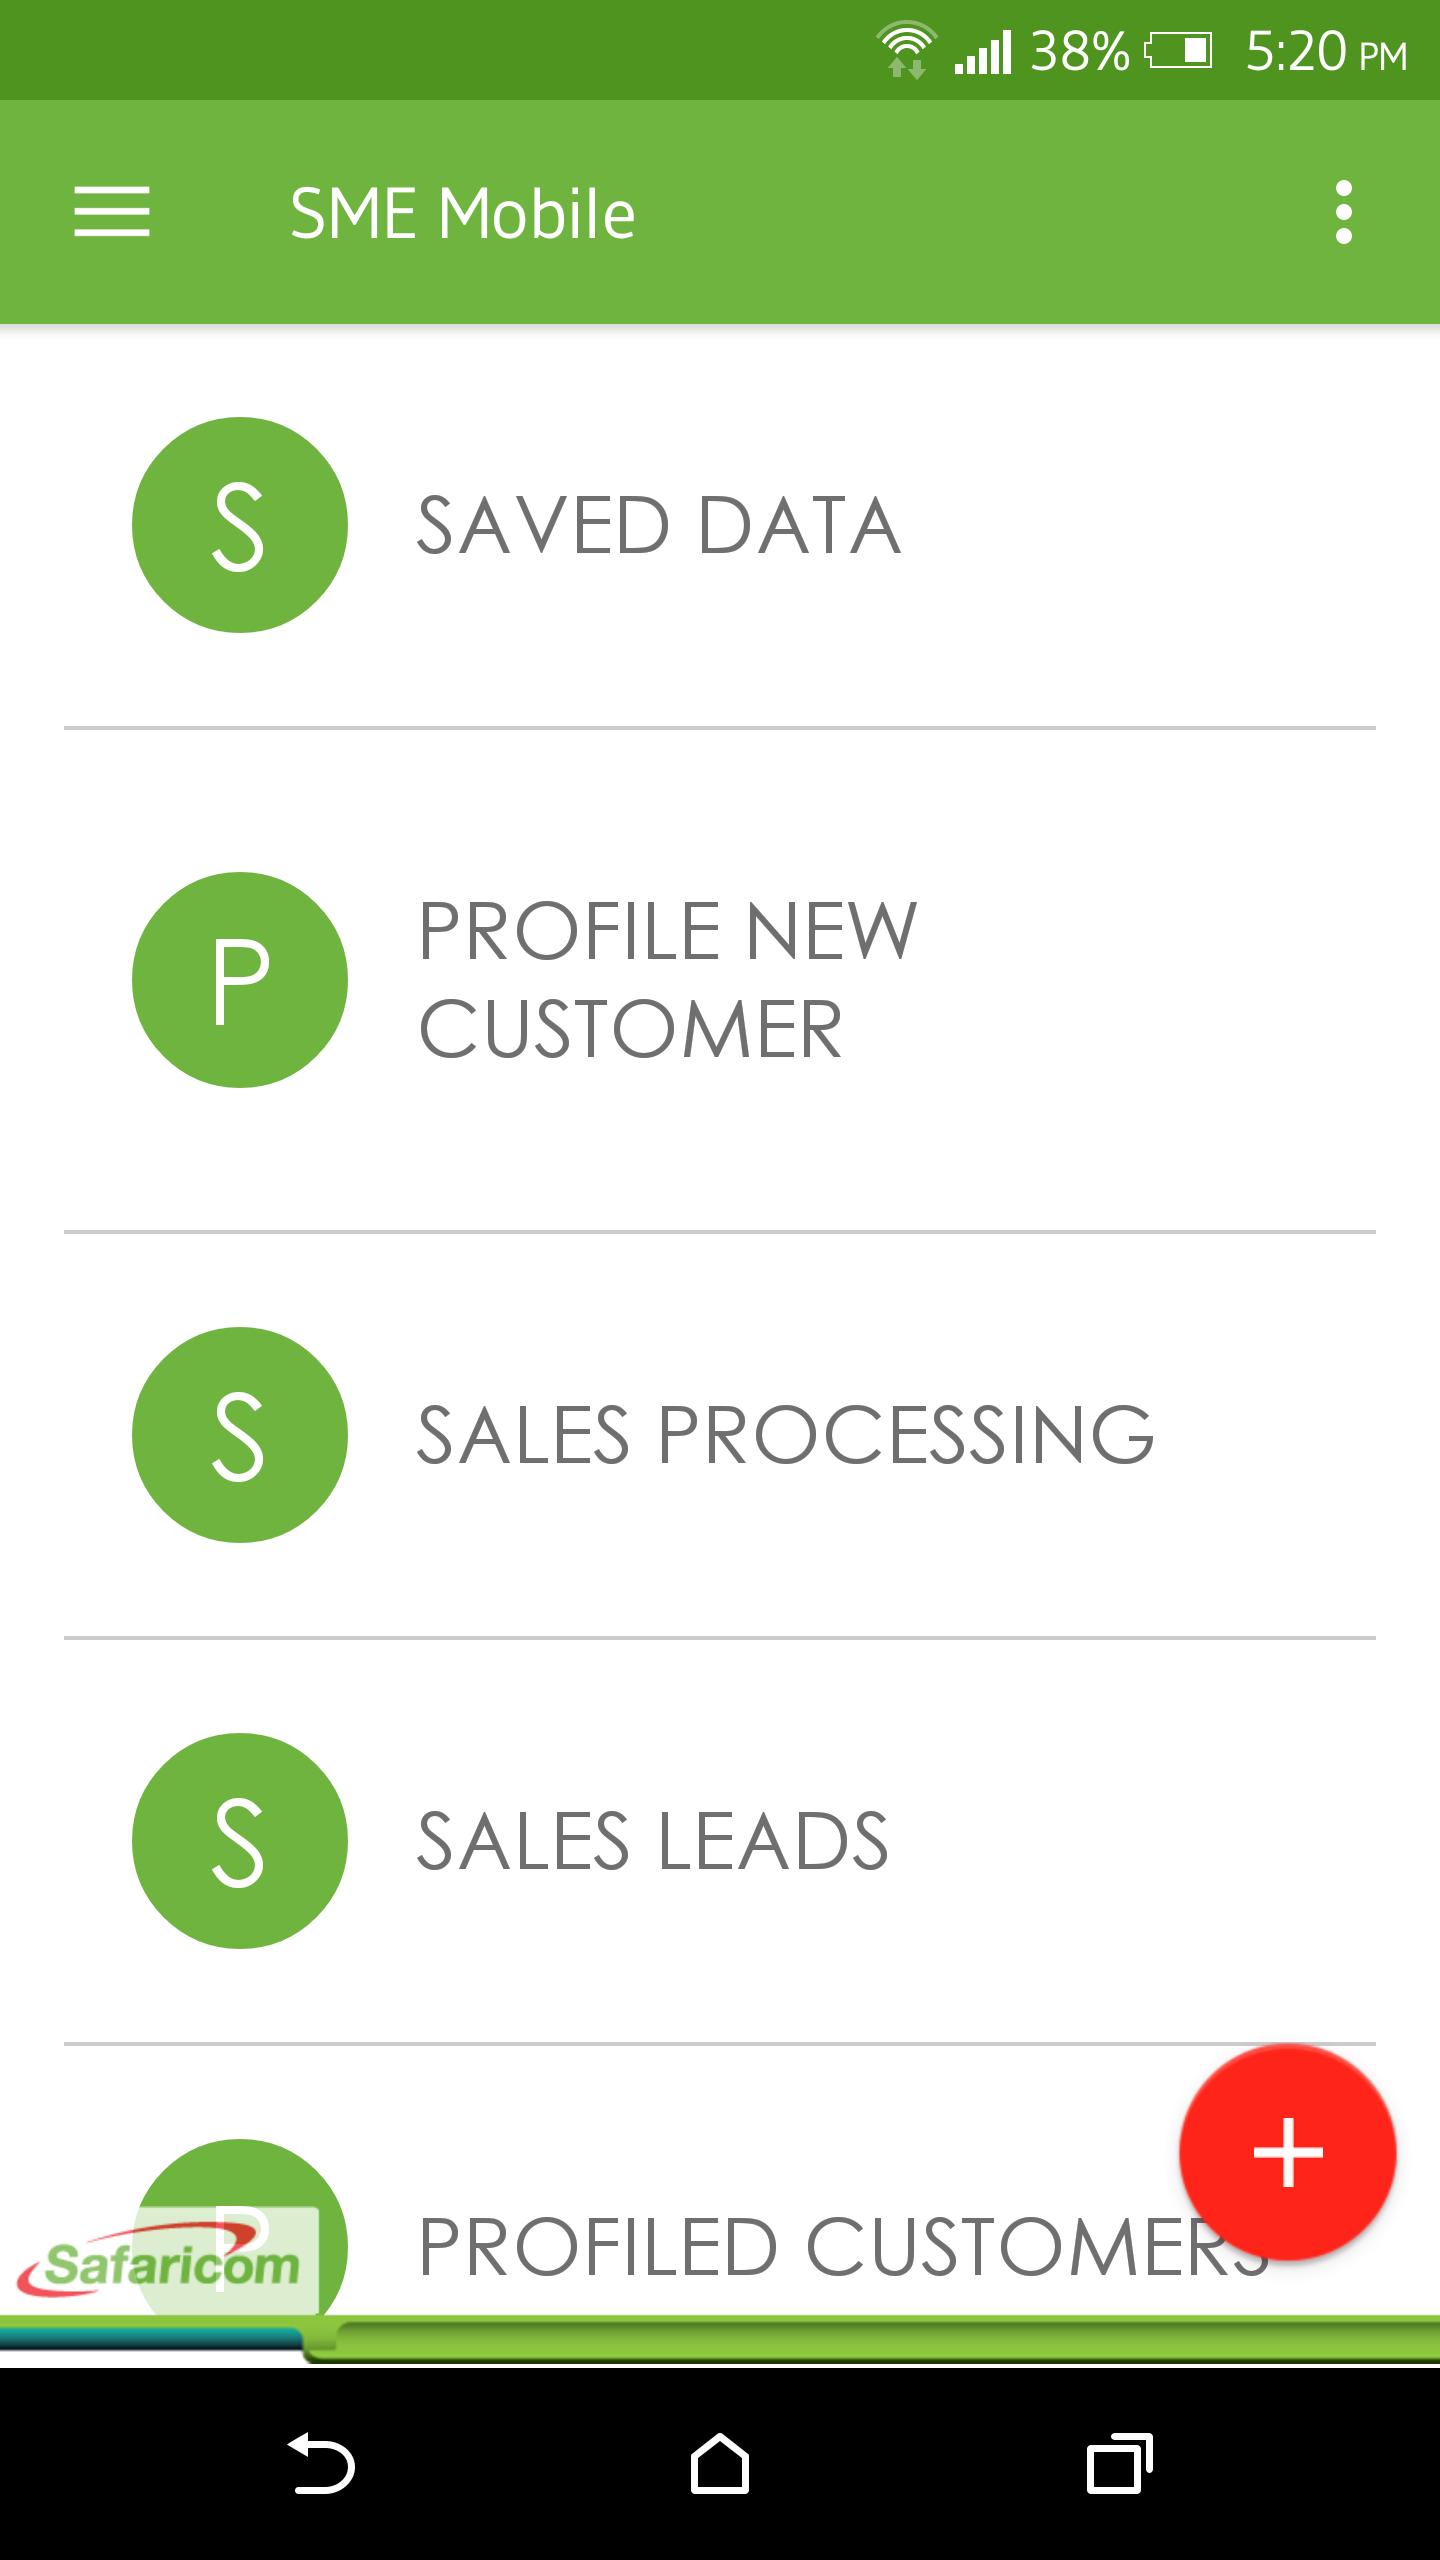Tap the 5:20 PM clock
Screen dimensions: 1440x2560
pos(1326,52)
